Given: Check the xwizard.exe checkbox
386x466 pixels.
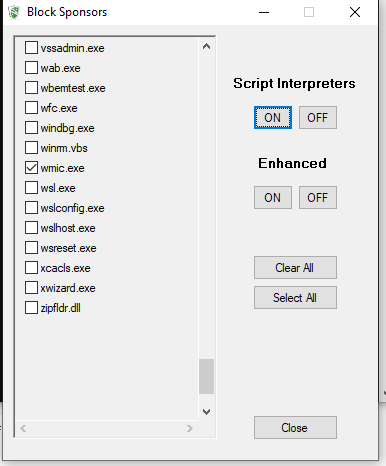Looking at the screenshot, I should coord(31,288).
